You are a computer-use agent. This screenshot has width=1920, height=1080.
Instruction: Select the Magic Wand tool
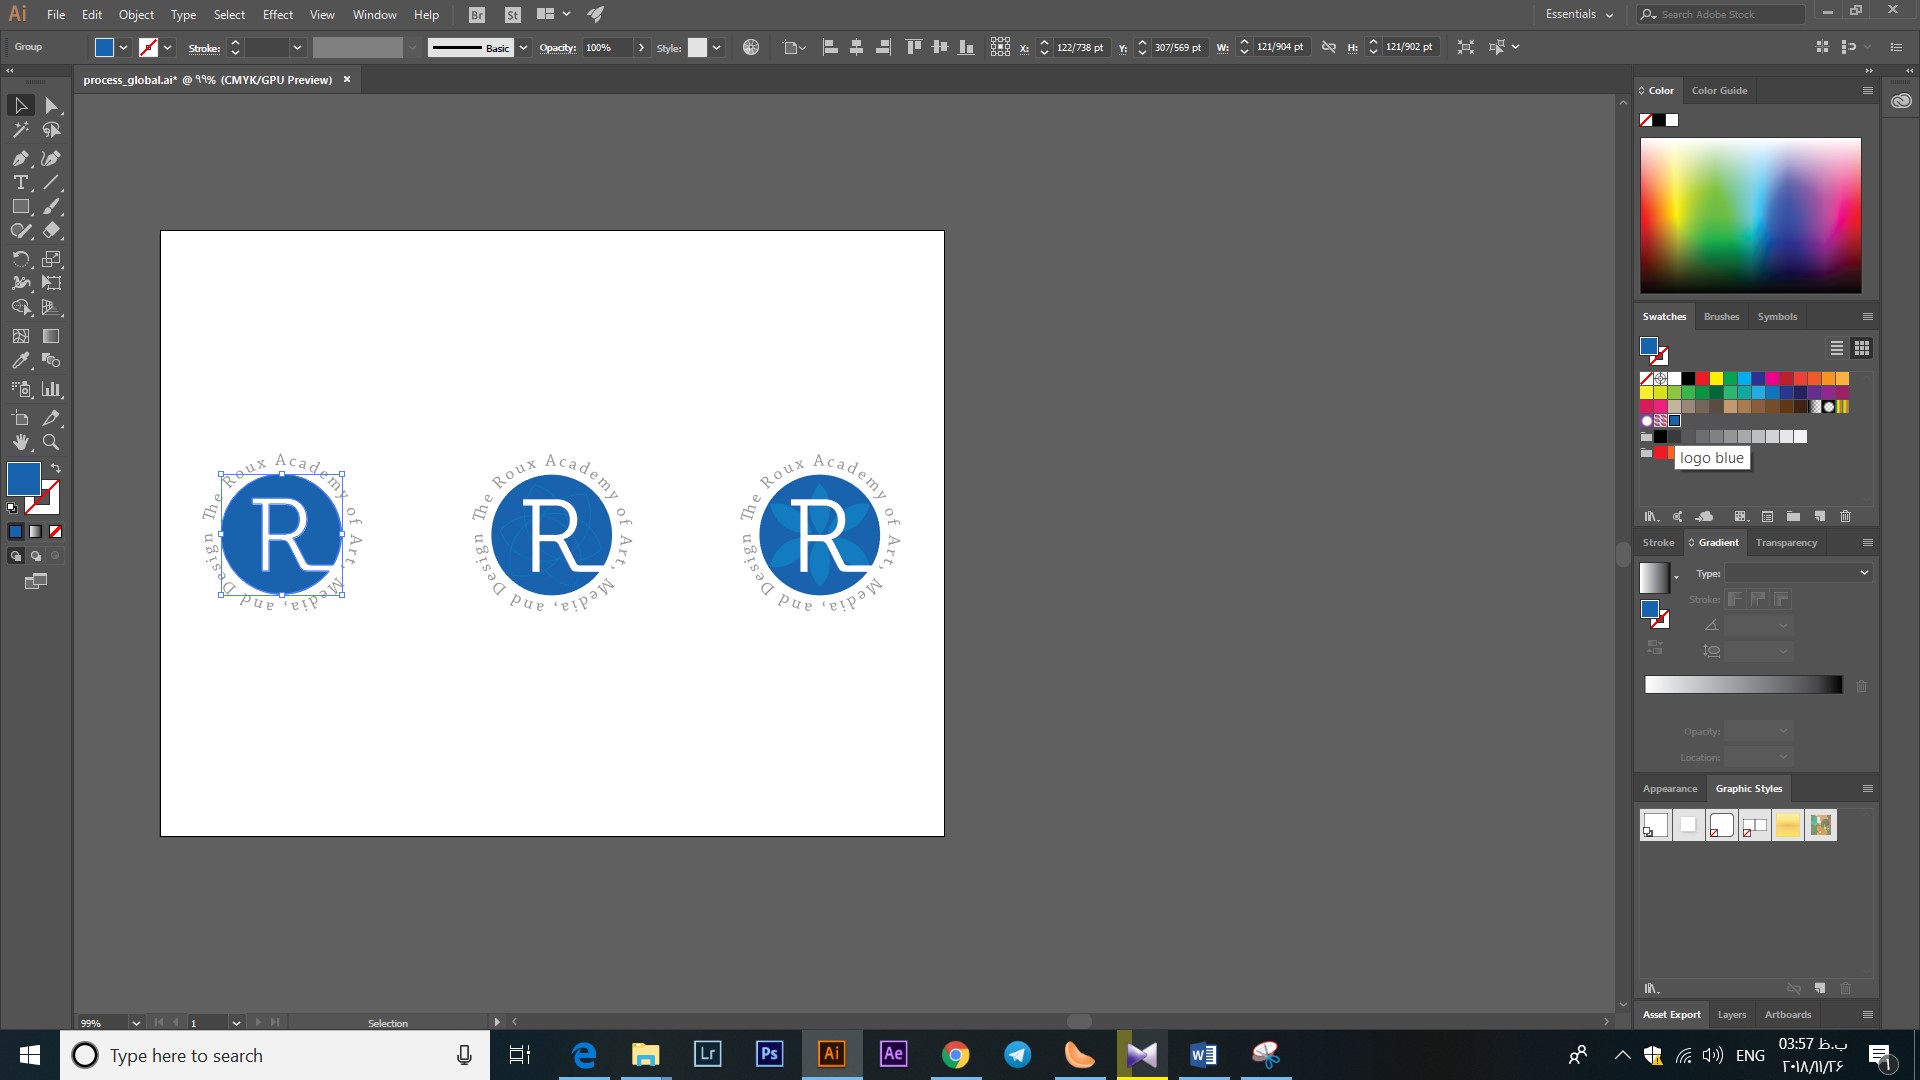point(21,130)
